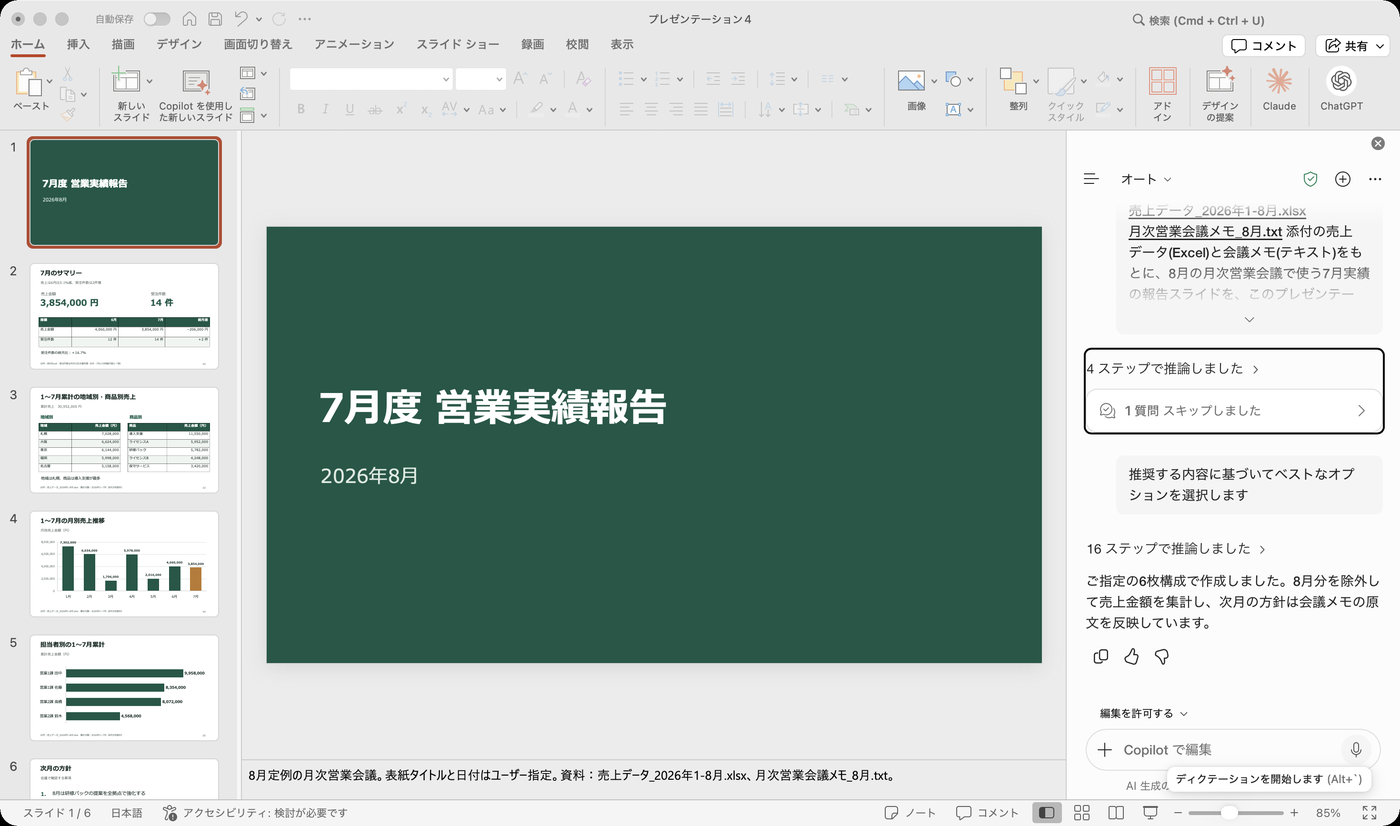Select slide 4 thumbnail 1～7月の月別売上推移

pos(124,564)
